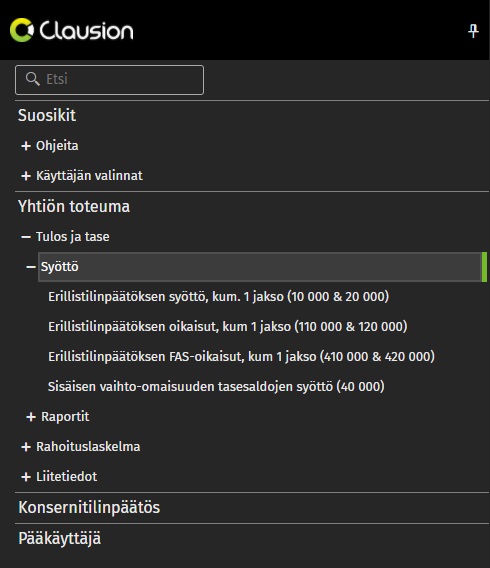Click into the Etsi search field
Image resolution: width=490 pixels, height=568 pixels.
coord(109,80)
